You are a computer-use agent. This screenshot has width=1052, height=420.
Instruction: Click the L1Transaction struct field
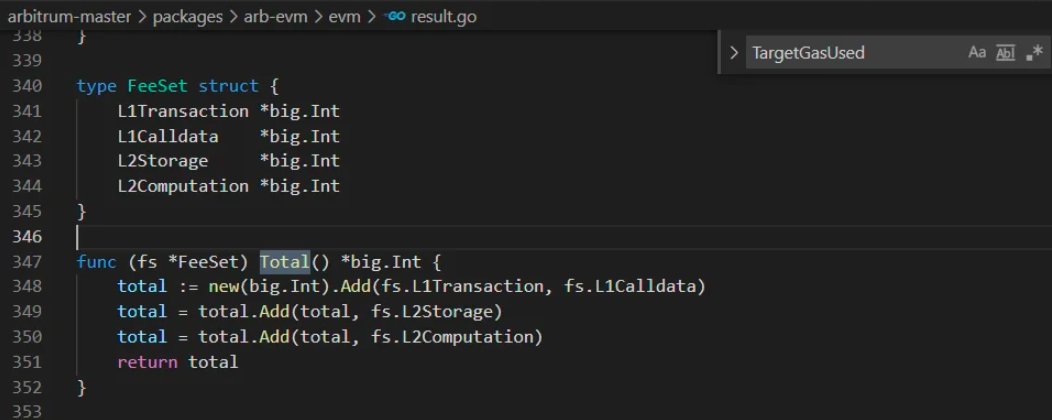point(183,111)
